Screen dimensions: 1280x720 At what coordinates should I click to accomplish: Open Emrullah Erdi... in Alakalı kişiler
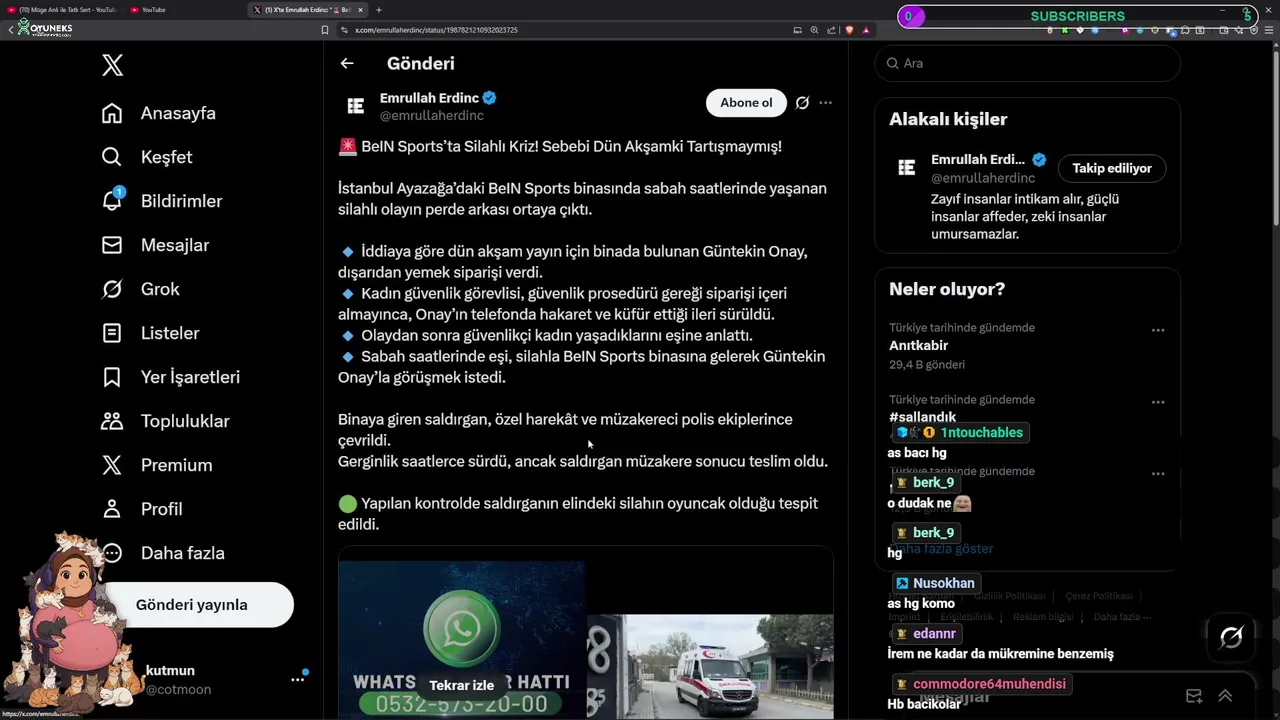click(978, 160)
